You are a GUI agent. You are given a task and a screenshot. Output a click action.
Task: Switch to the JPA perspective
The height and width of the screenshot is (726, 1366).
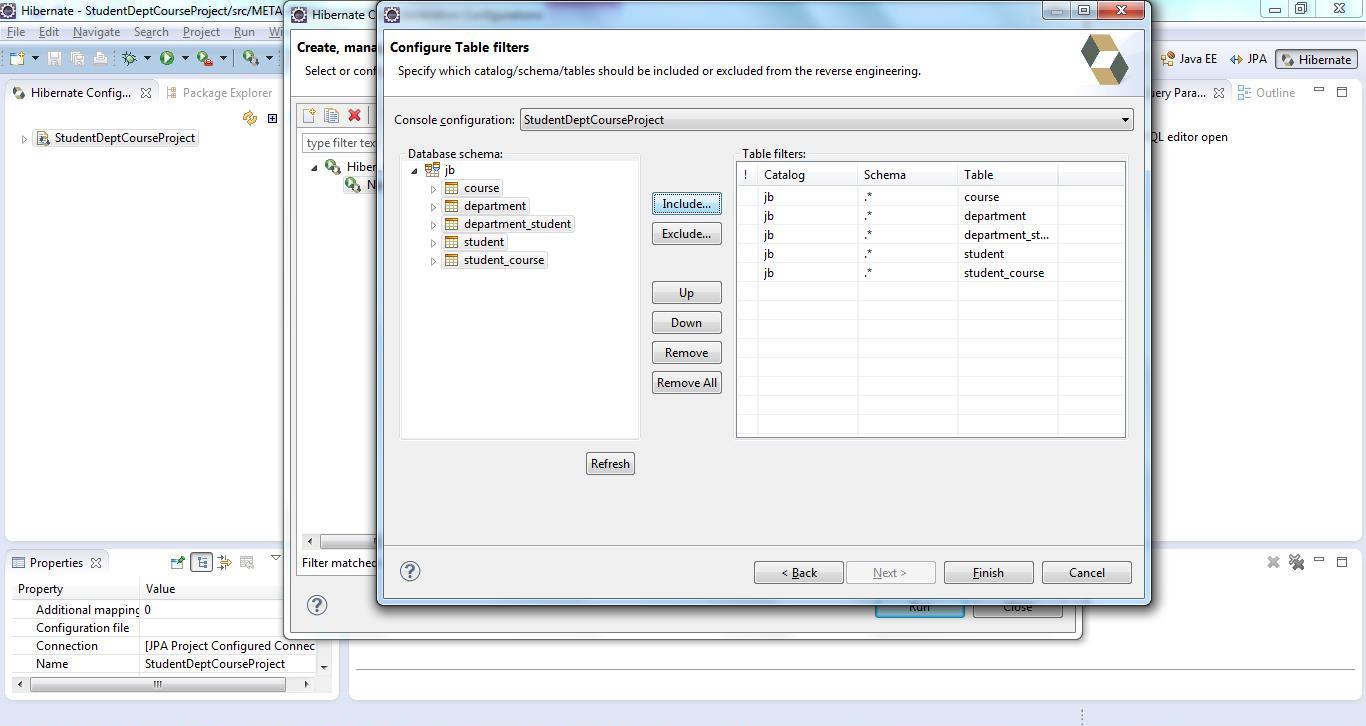coord(1248,59)
